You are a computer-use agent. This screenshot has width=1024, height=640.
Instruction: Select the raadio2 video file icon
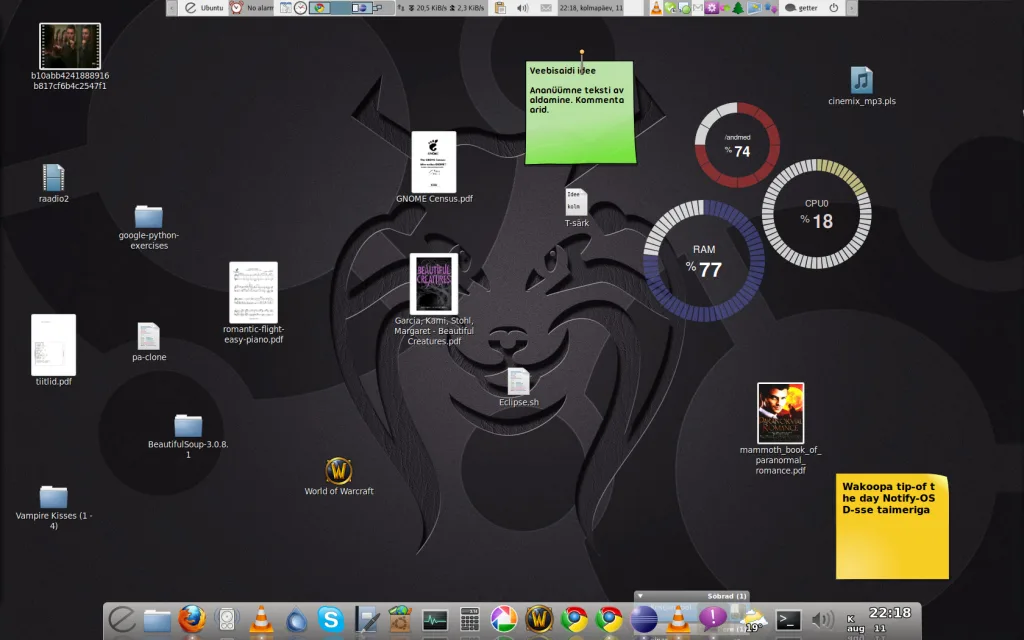coord(54,178)
